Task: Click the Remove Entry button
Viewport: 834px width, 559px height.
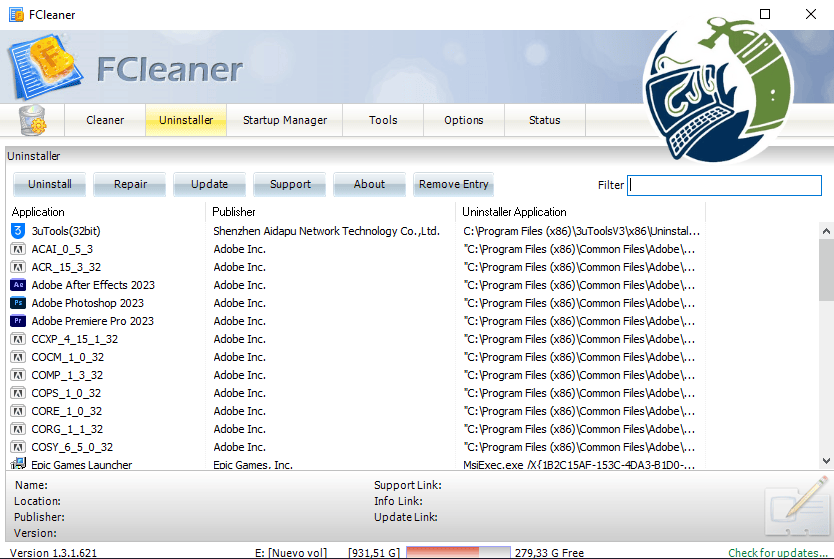Action: tap(453, 184)
